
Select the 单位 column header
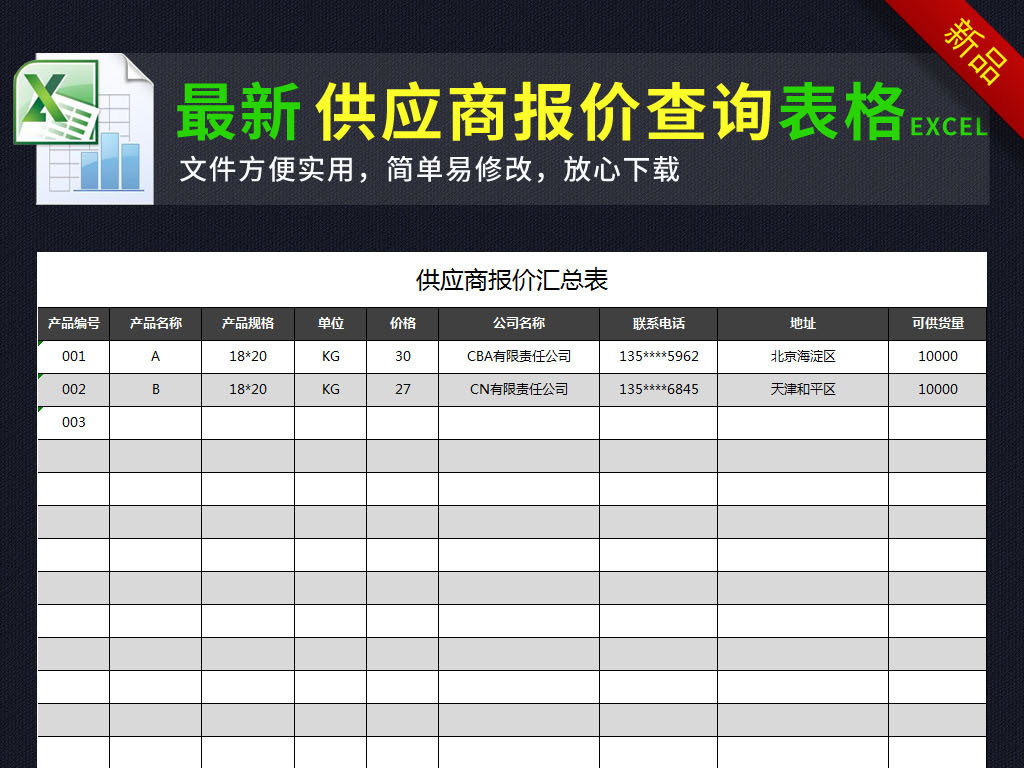tap(330, 323)
